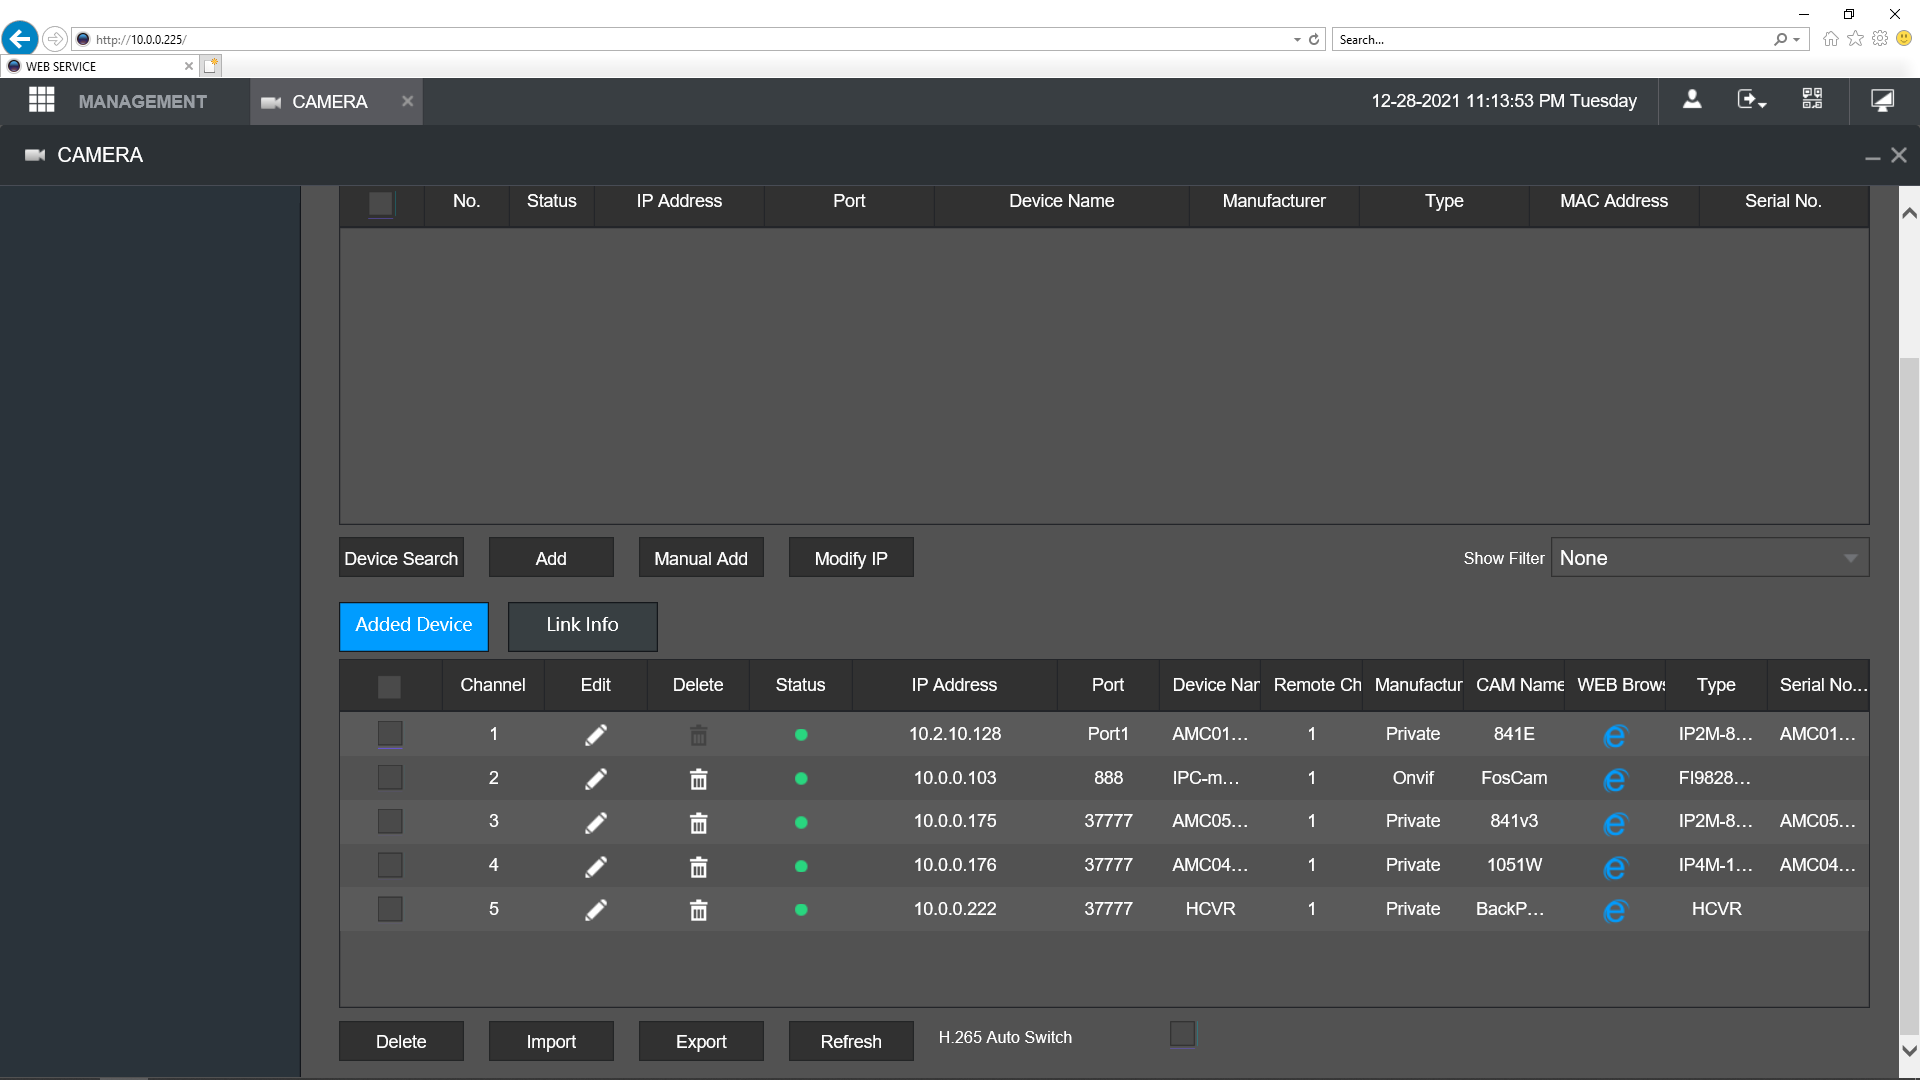Open the live view monitor icon
Viewport: 1920px width, 1080px height.
point(1882,100)
